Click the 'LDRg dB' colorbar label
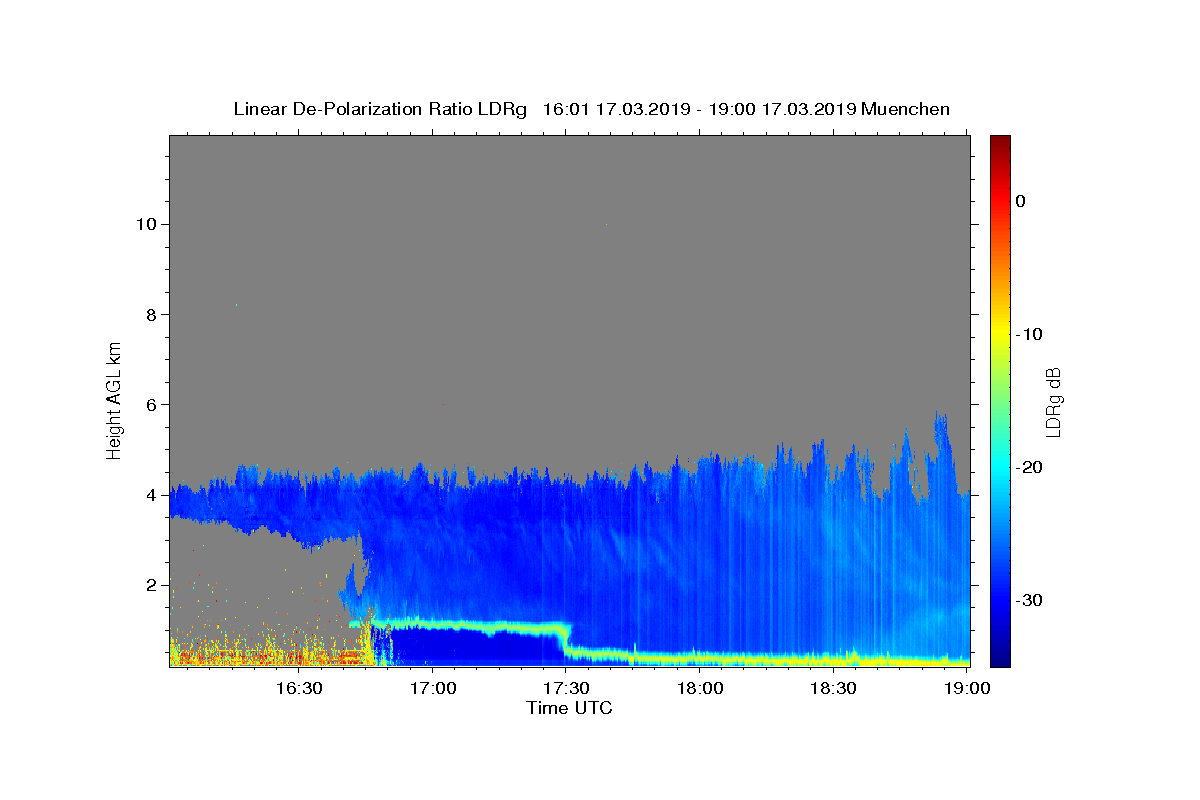Image resolution: width=1200 pixels, height=800 pixels. 1052,402
